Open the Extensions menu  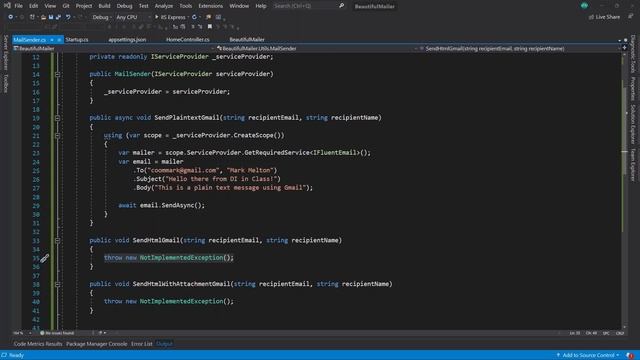click(x=211, y=6)
